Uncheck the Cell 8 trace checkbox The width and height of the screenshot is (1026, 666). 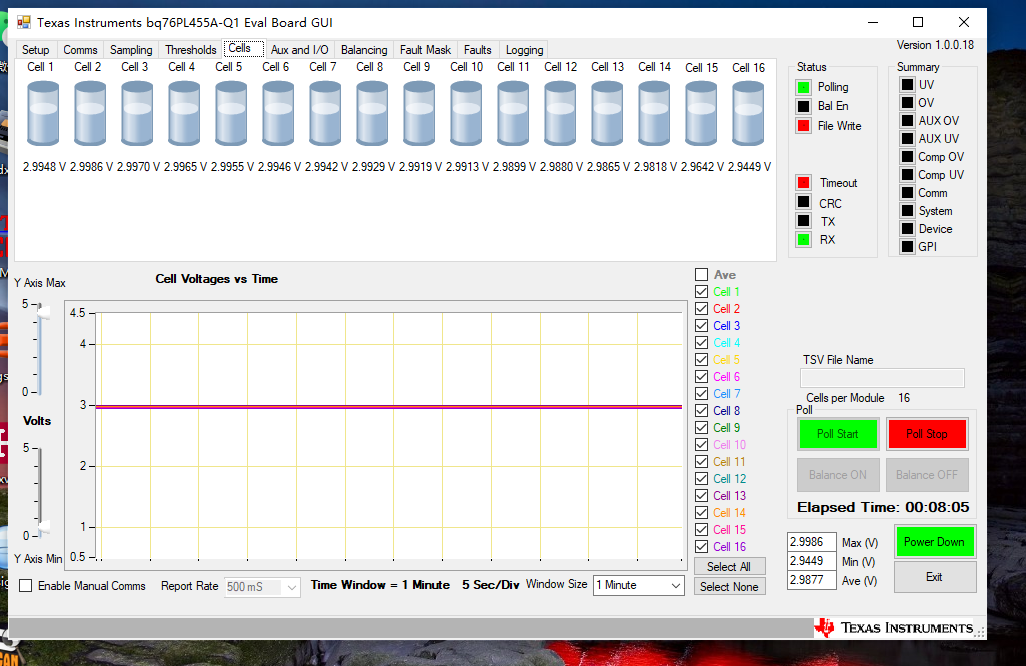701,411
